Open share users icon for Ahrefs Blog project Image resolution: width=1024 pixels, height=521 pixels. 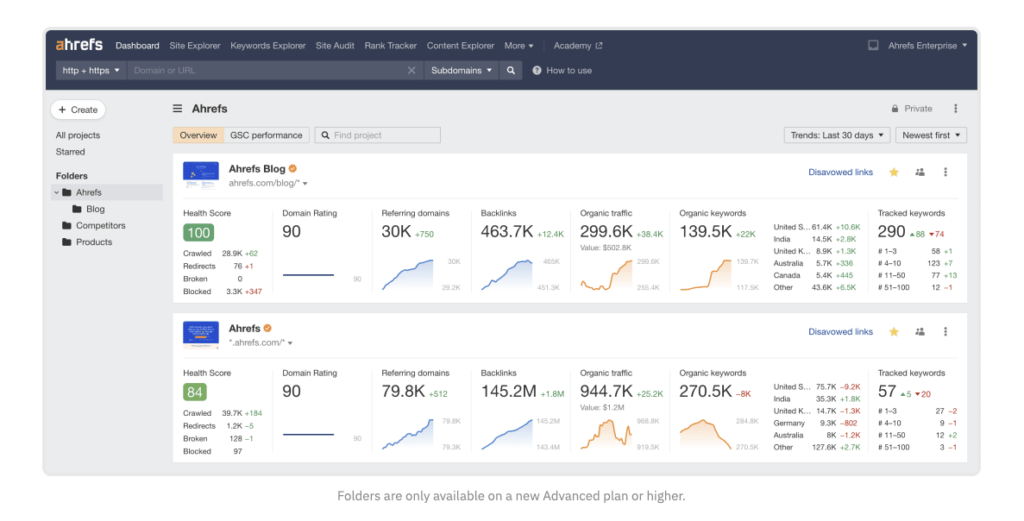coord(920,172)
